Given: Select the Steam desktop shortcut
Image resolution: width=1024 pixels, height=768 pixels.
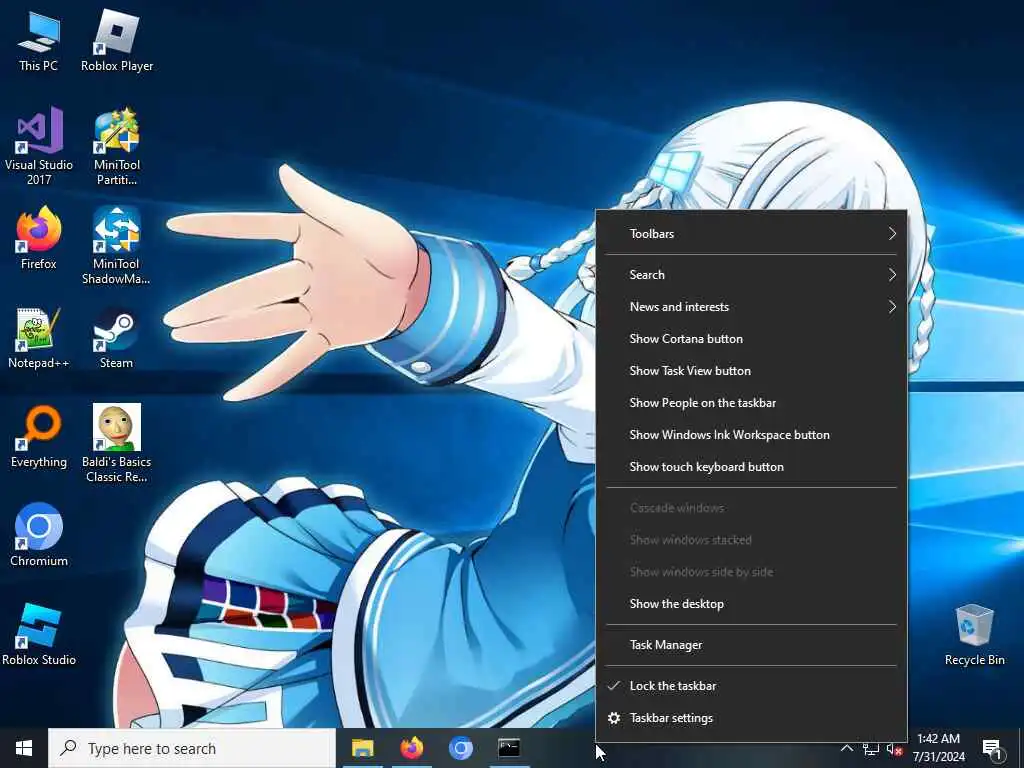Looking at the screenshot, I should (x=117, y=338).
